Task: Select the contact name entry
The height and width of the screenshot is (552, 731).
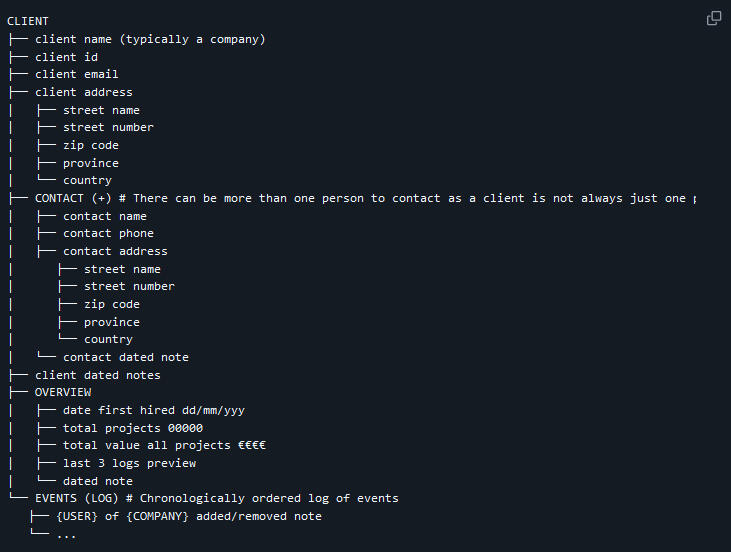Action: (105, 216)
